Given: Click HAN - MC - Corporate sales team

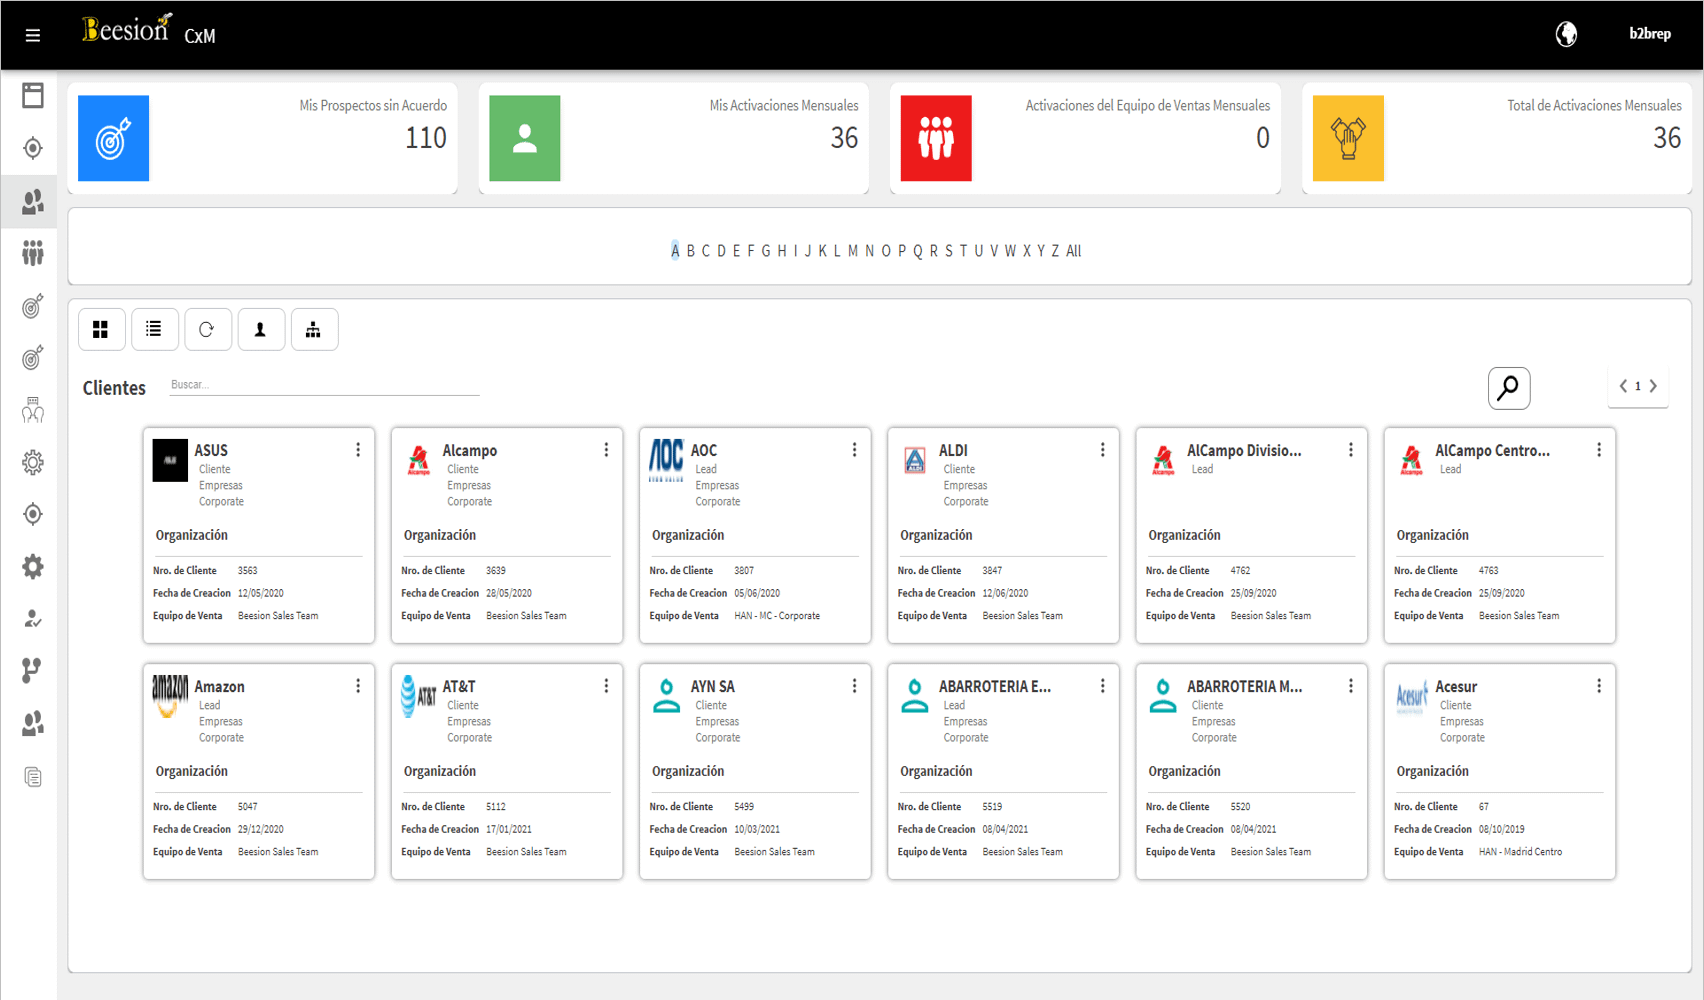Looking at the screenshot, I should click(x=777, y=616).
